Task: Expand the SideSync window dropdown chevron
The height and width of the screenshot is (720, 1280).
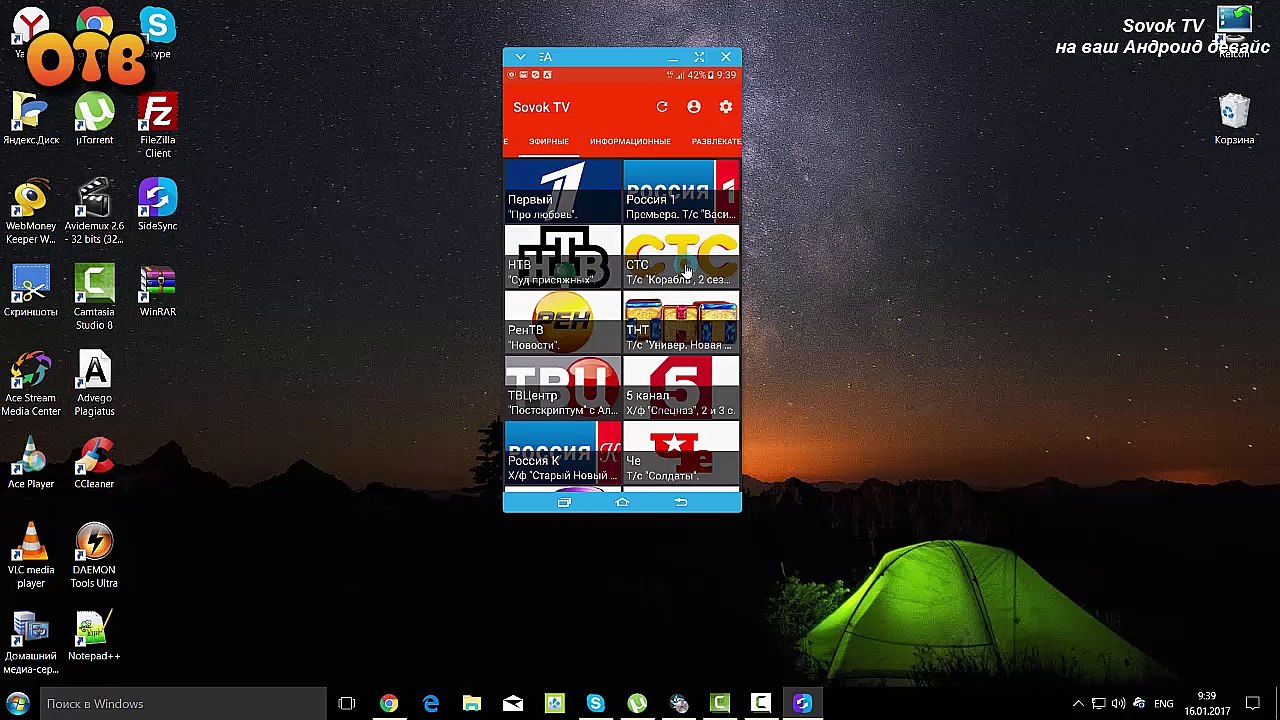Action: 520,57
